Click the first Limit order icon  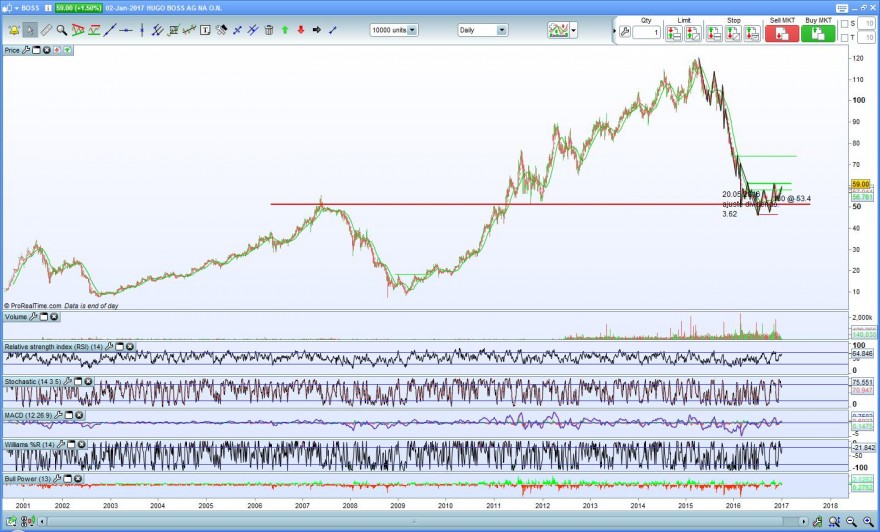point(673,33)
